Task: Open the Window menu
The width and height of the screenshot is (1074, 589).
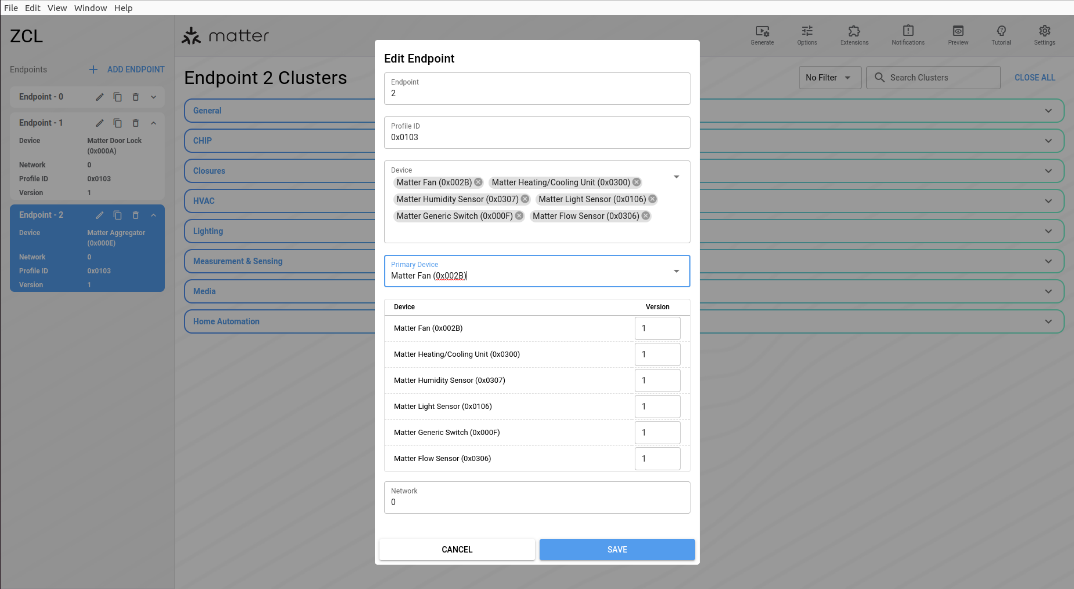Action: pos(90,7)
